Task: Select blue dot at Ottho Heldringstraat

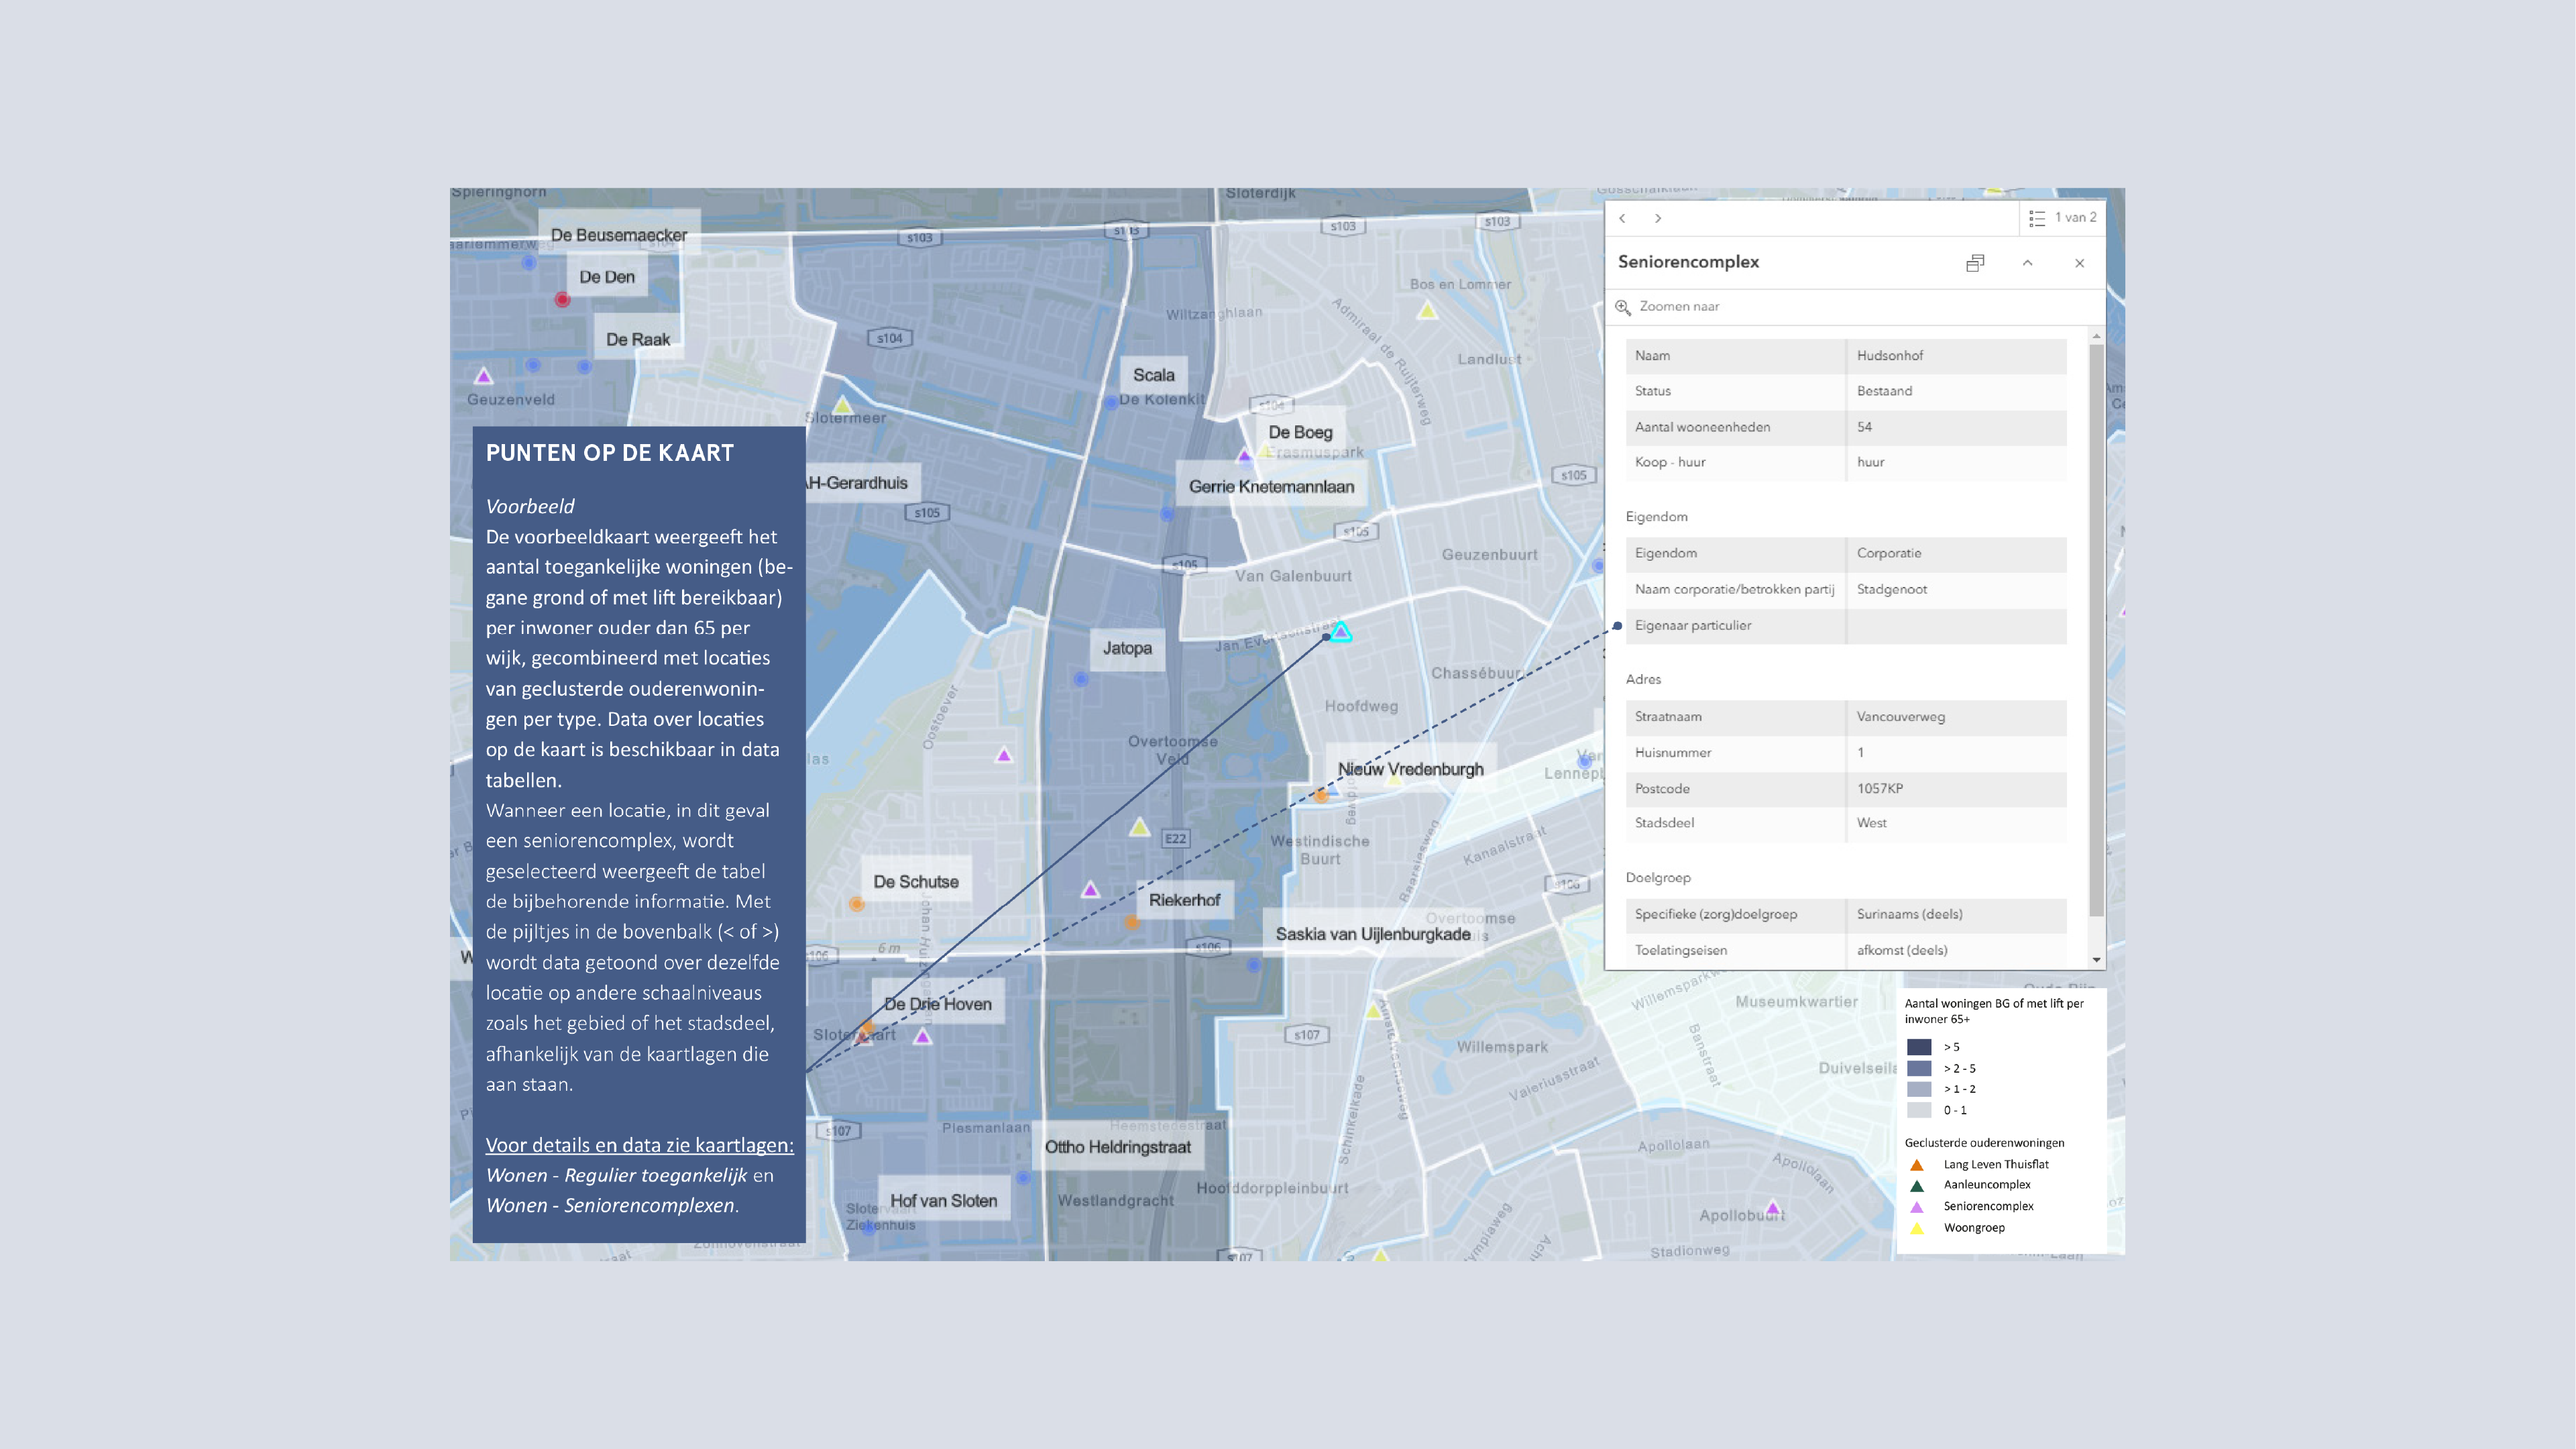Action: (1023, 1178)
